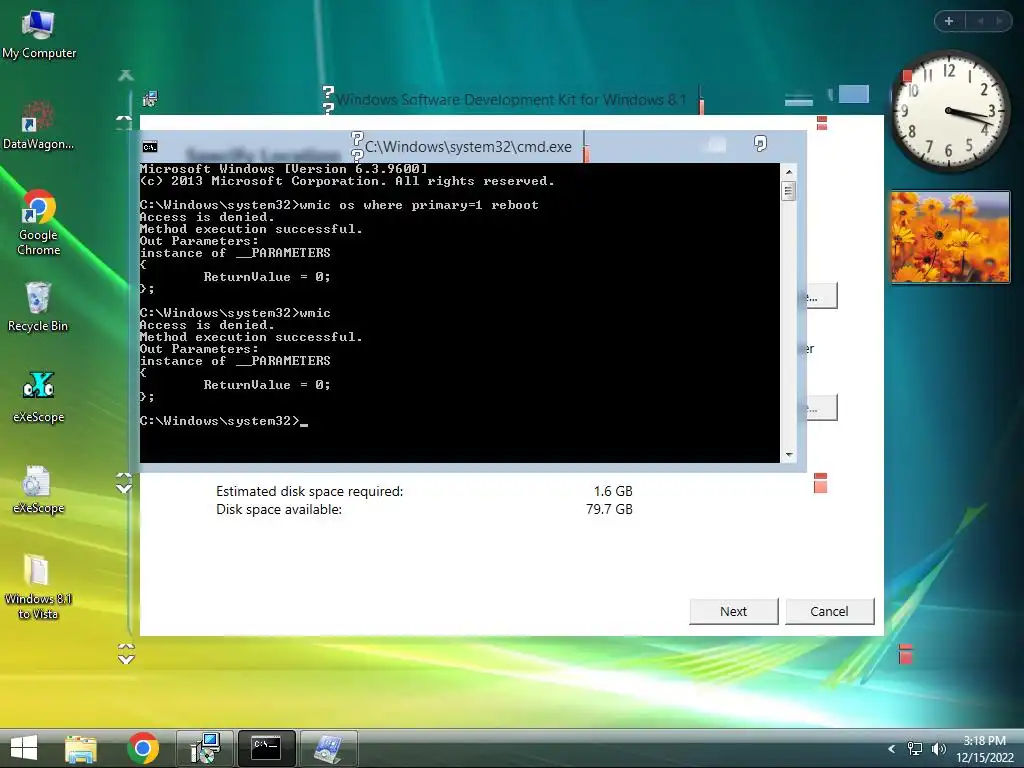Click the SDK installer window title icon
The image size is (1024, 768).
tap(150, 99)
